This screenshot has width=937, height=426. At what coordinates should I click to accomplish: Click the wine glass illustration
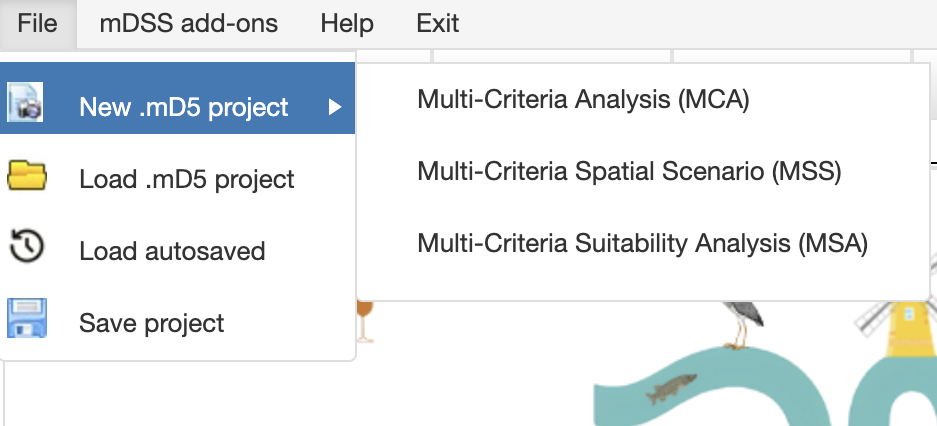pos(365,322)
